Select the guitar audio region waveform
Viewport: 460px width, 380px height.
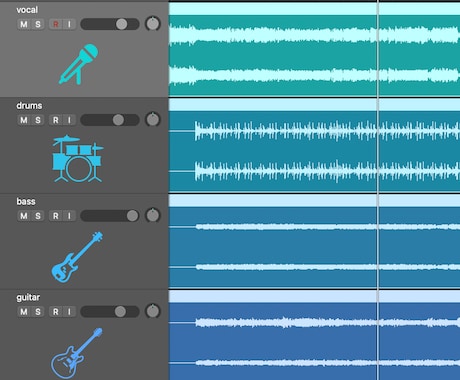tap(315, 341)
